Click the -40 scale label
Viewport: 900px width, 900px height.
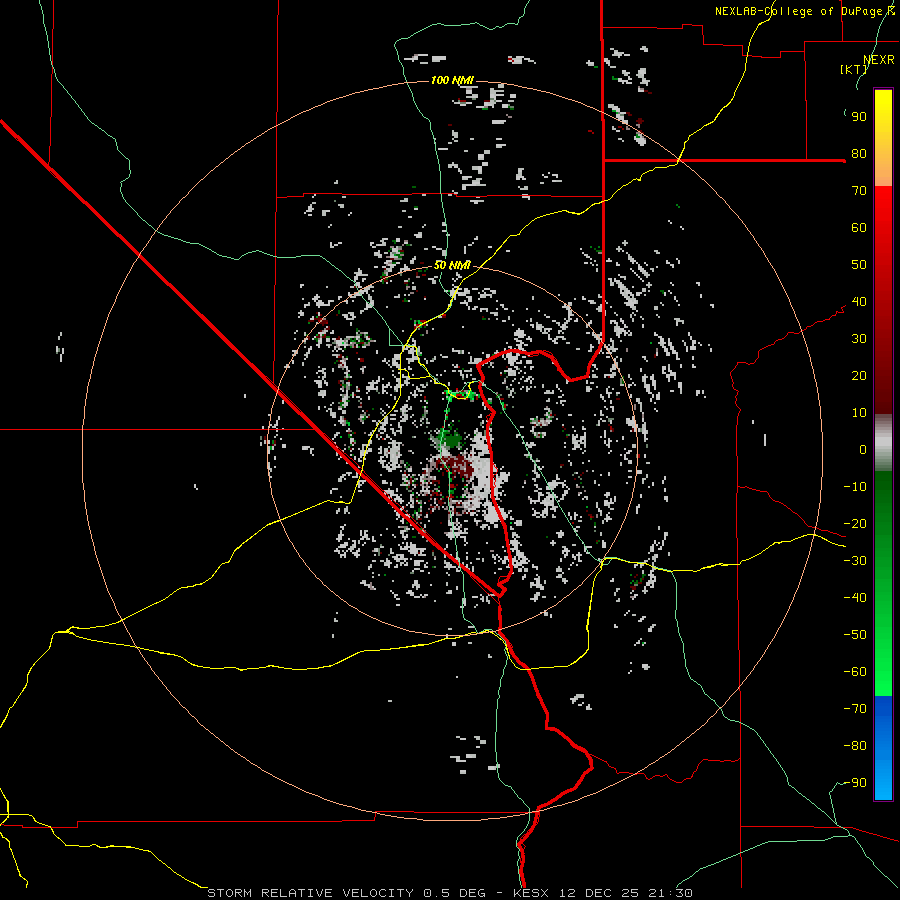pyautogui.click(x=855, y=598)
